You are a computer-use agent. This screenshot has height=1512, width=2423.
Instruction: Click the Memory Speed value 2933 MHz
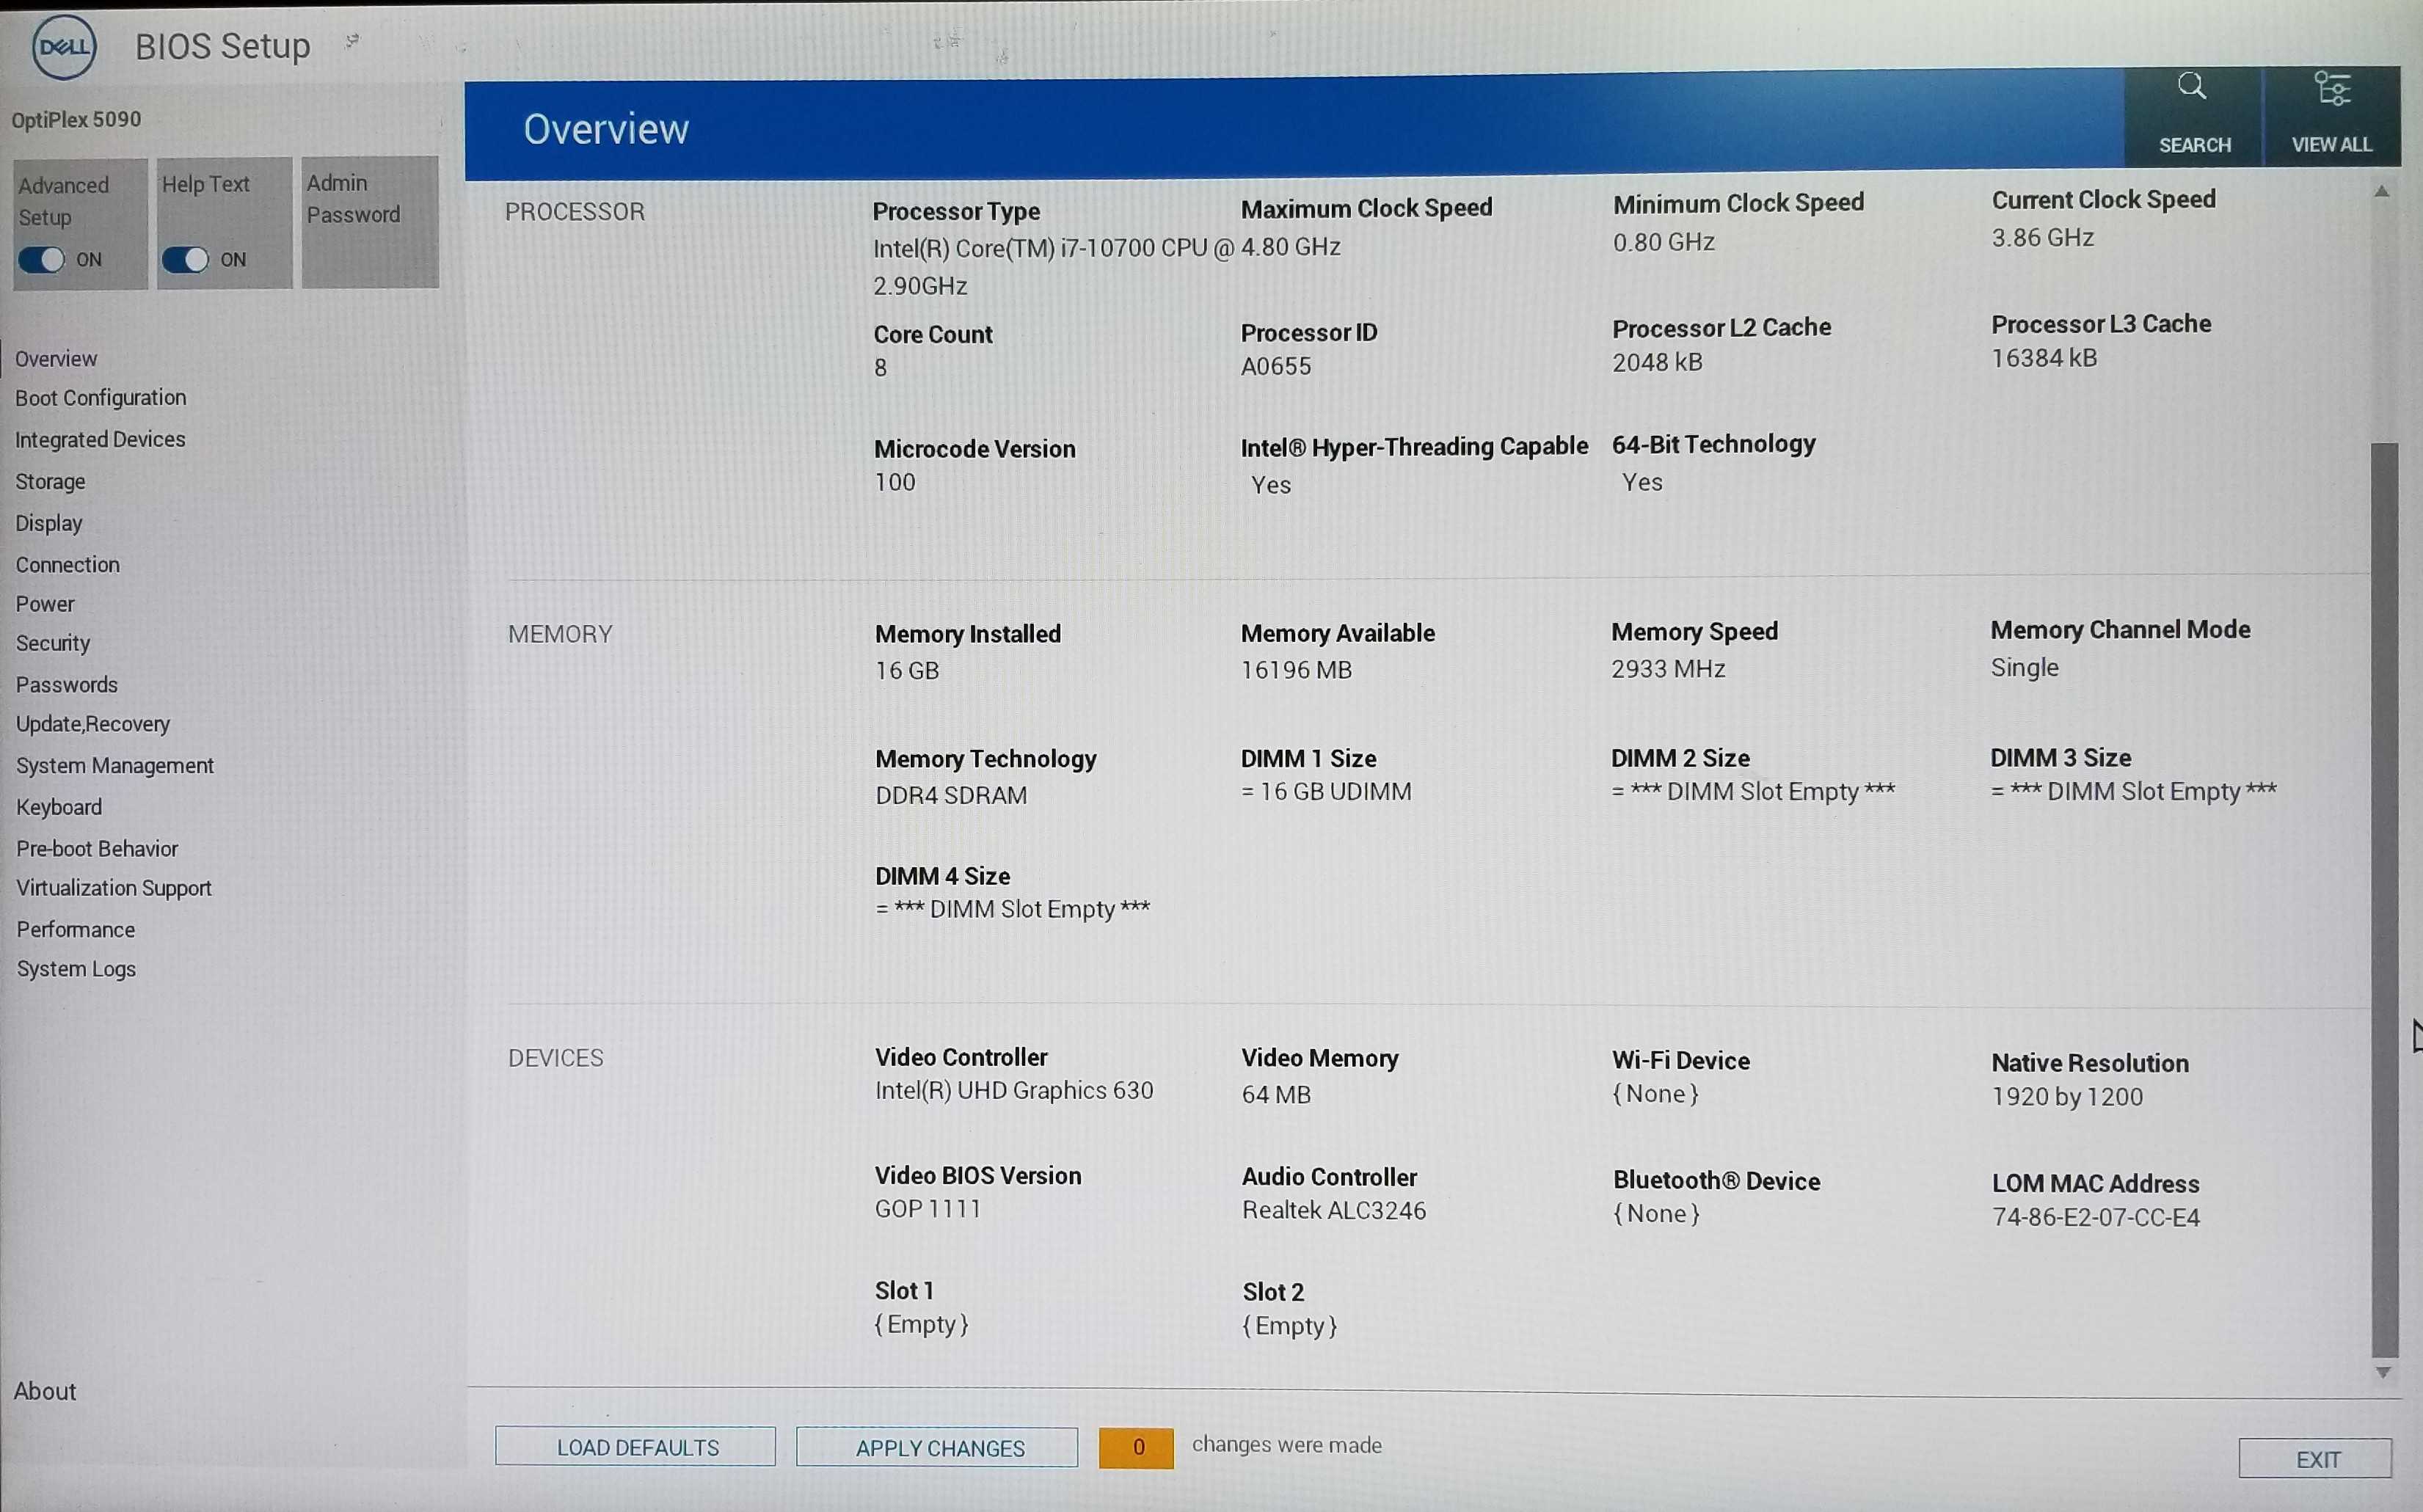(1668, 669)
